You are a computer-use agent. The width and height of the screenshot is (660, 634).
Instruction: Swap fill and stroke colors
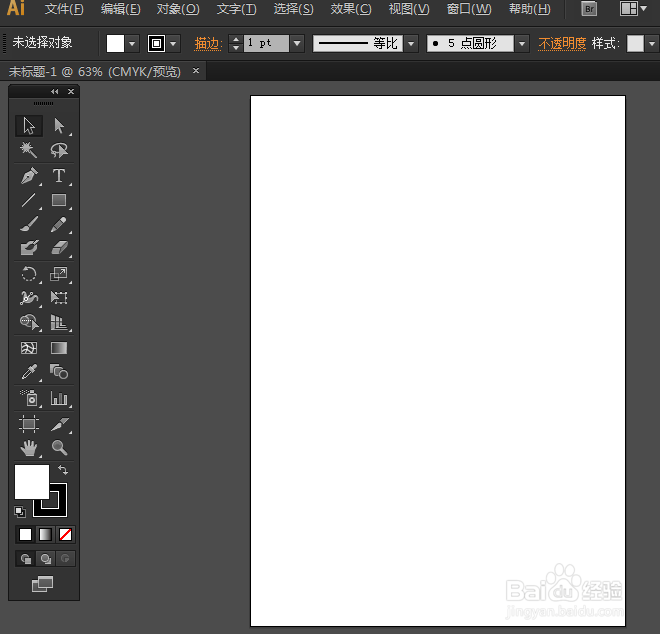coord(63,470)
